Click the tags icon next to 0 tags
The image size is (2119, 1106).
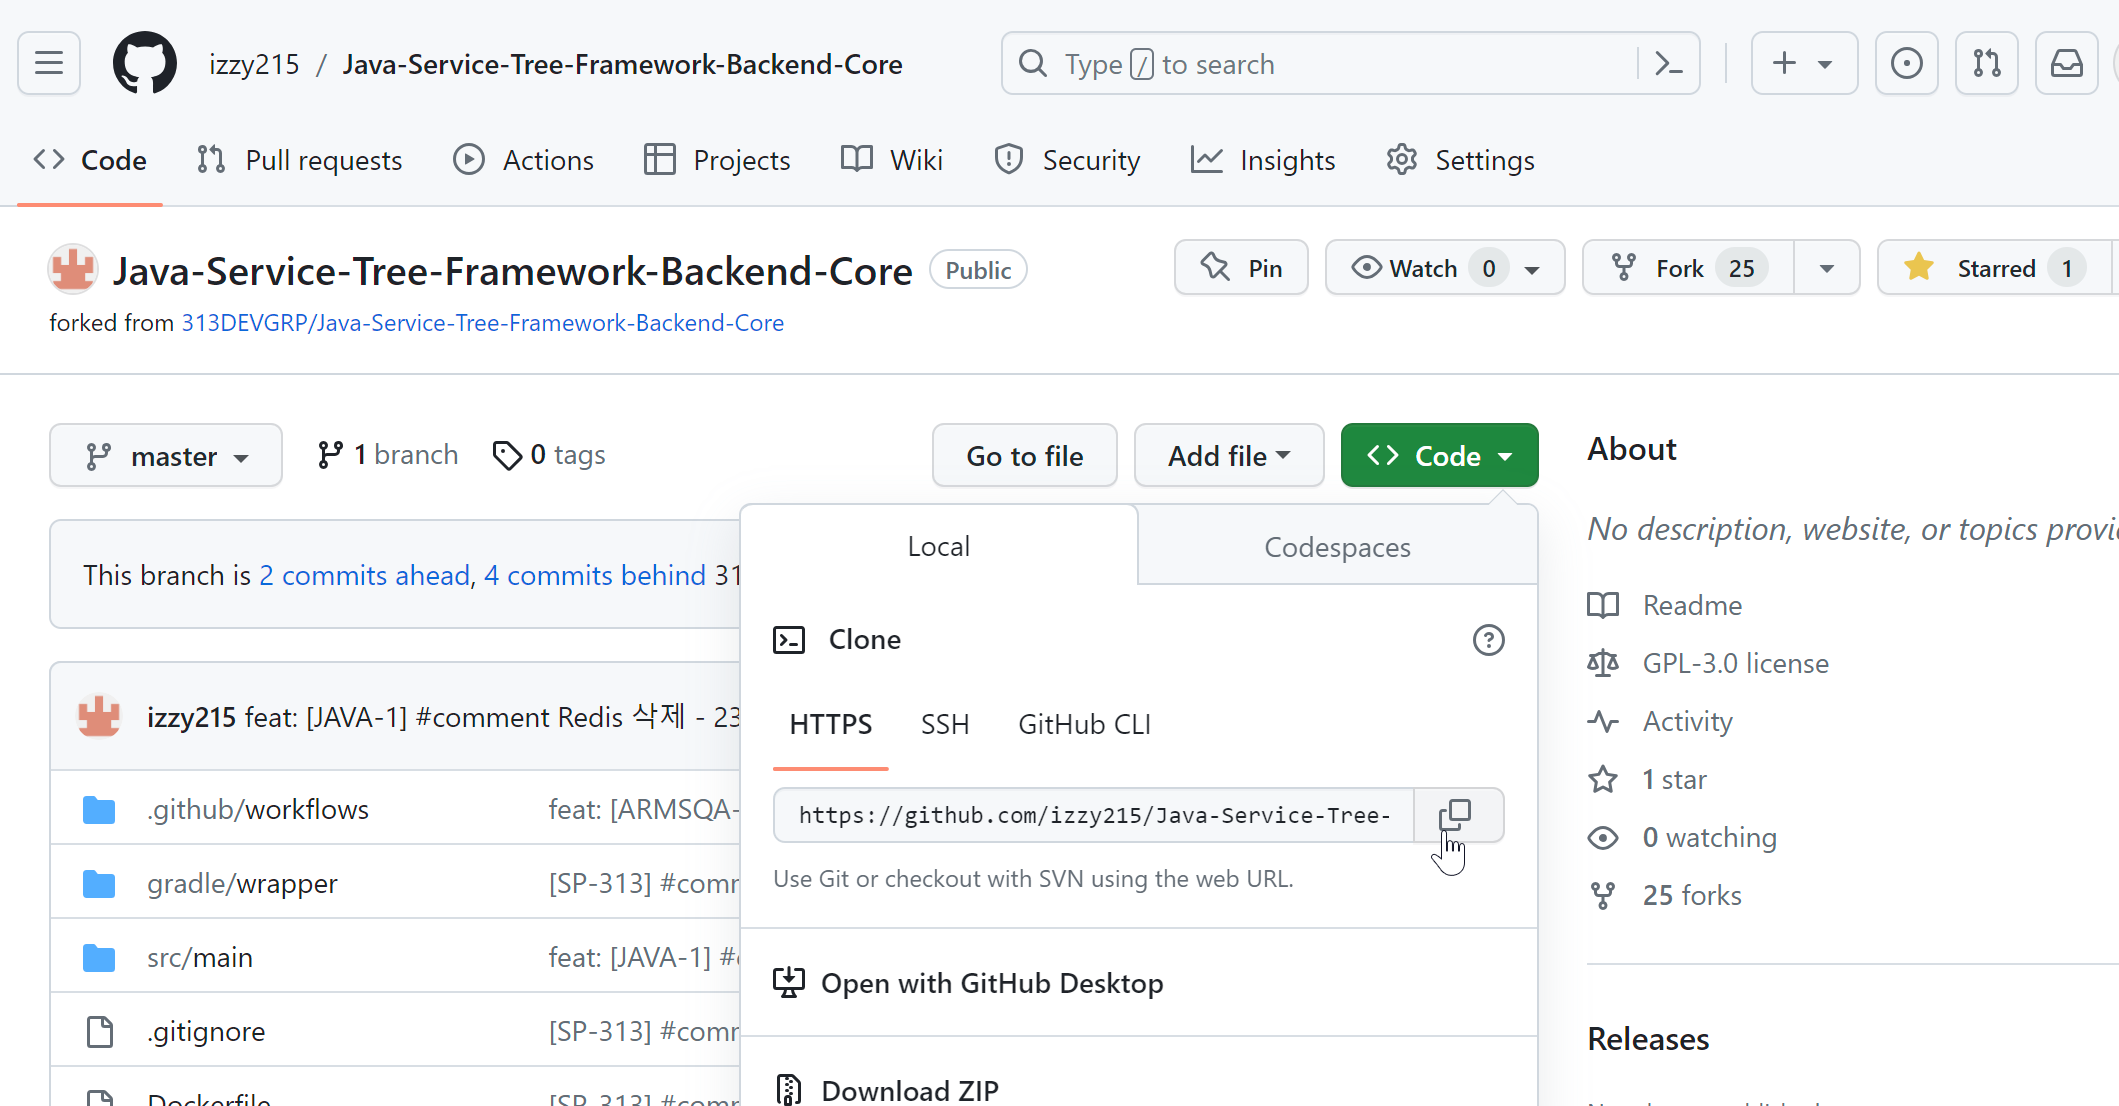[x=507, y=455]
